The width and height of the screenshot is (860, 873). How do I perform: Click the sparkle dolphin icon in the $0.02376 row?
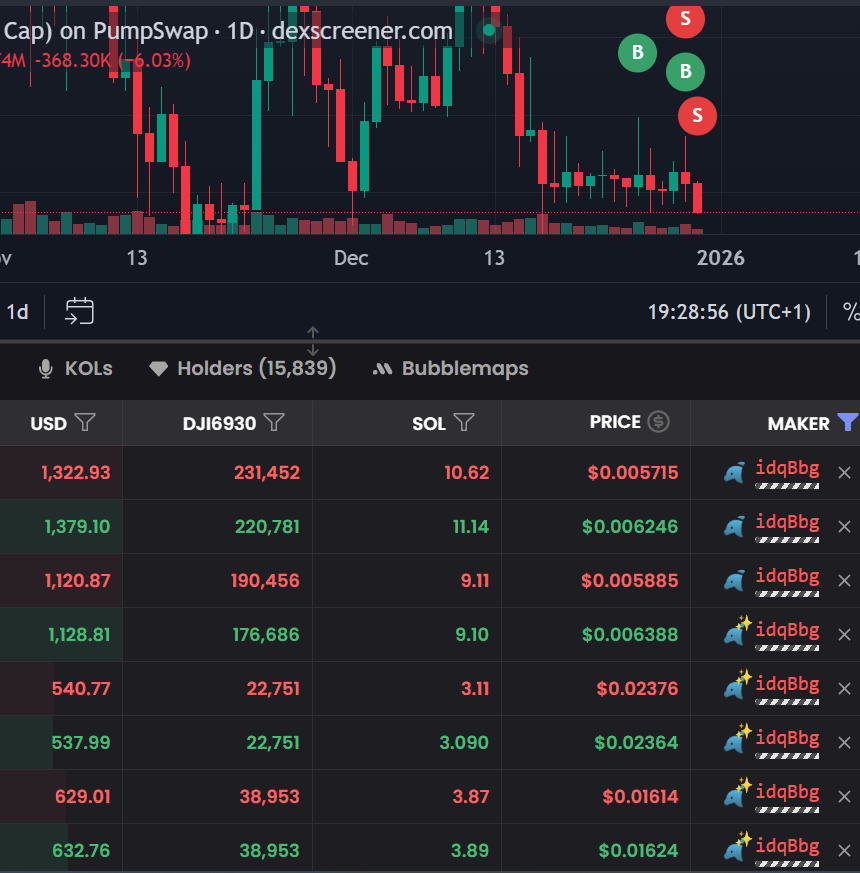coord(738,685)
